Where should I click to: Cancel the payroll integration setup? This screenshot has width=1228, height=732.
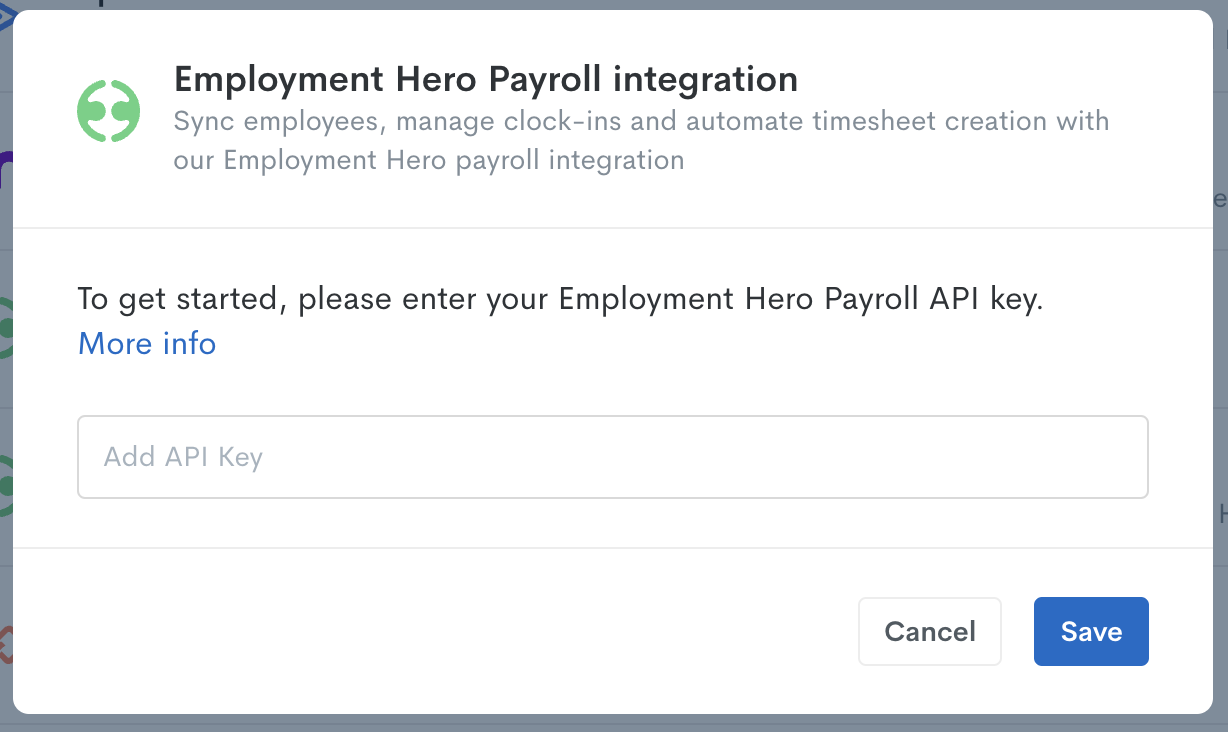(930, 631)
